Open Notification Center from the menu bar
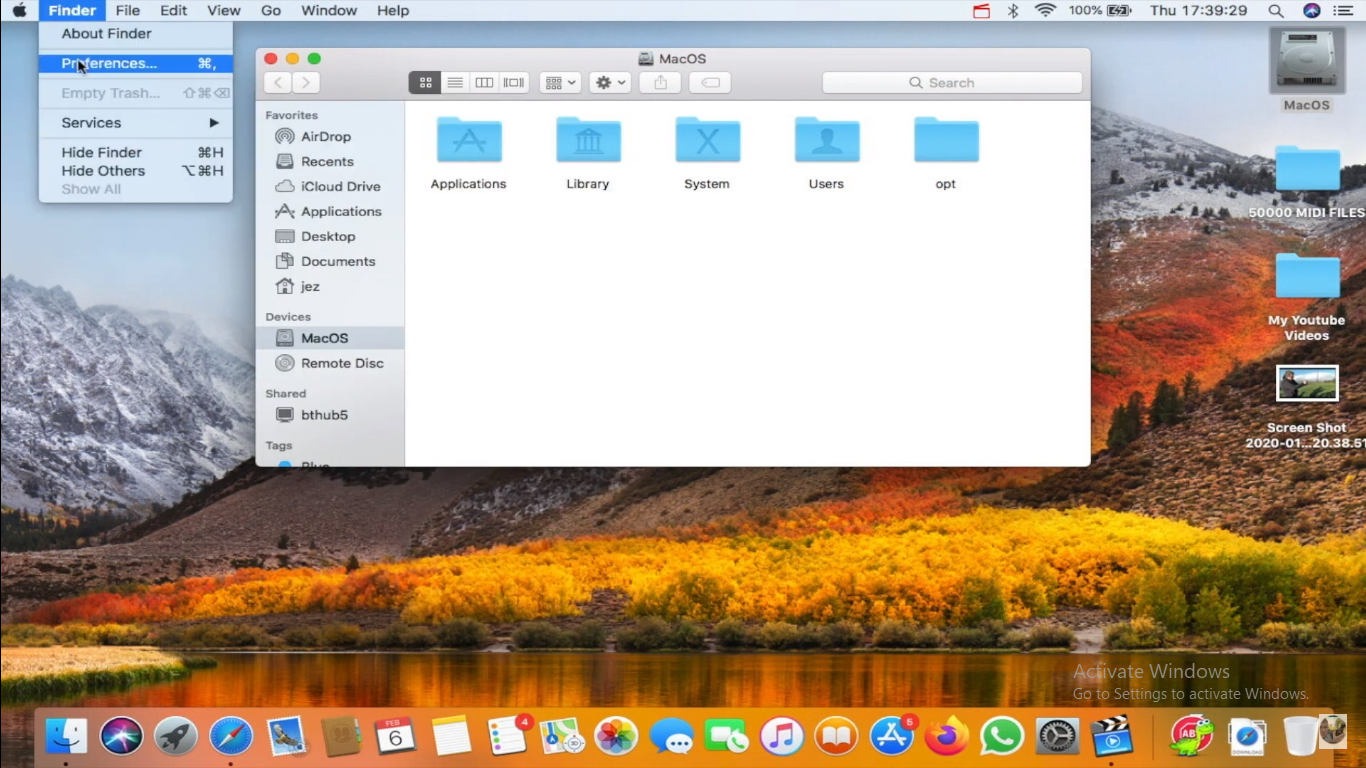Image resolution: width=1366 pixels, height=768 pixels. click(1346, 10)
